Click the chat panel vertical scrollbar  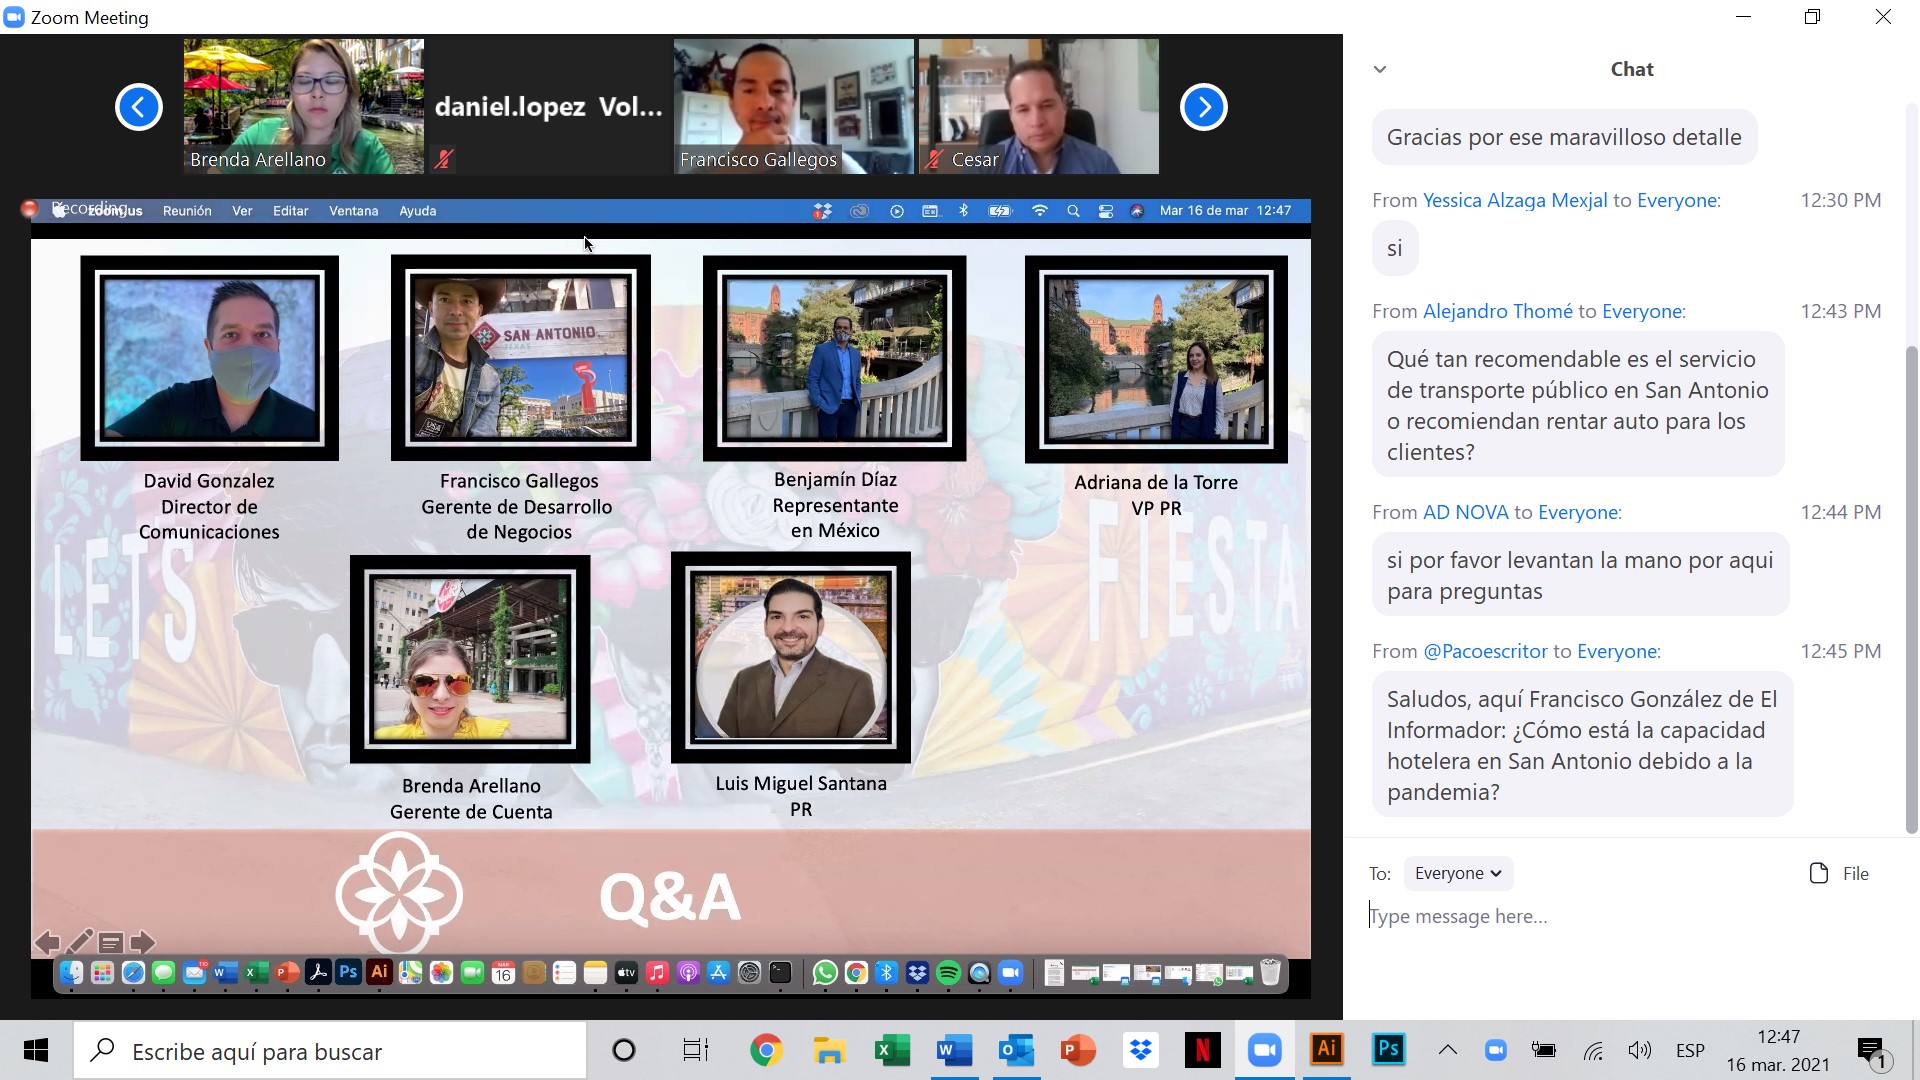click(x=1911, y=590)
